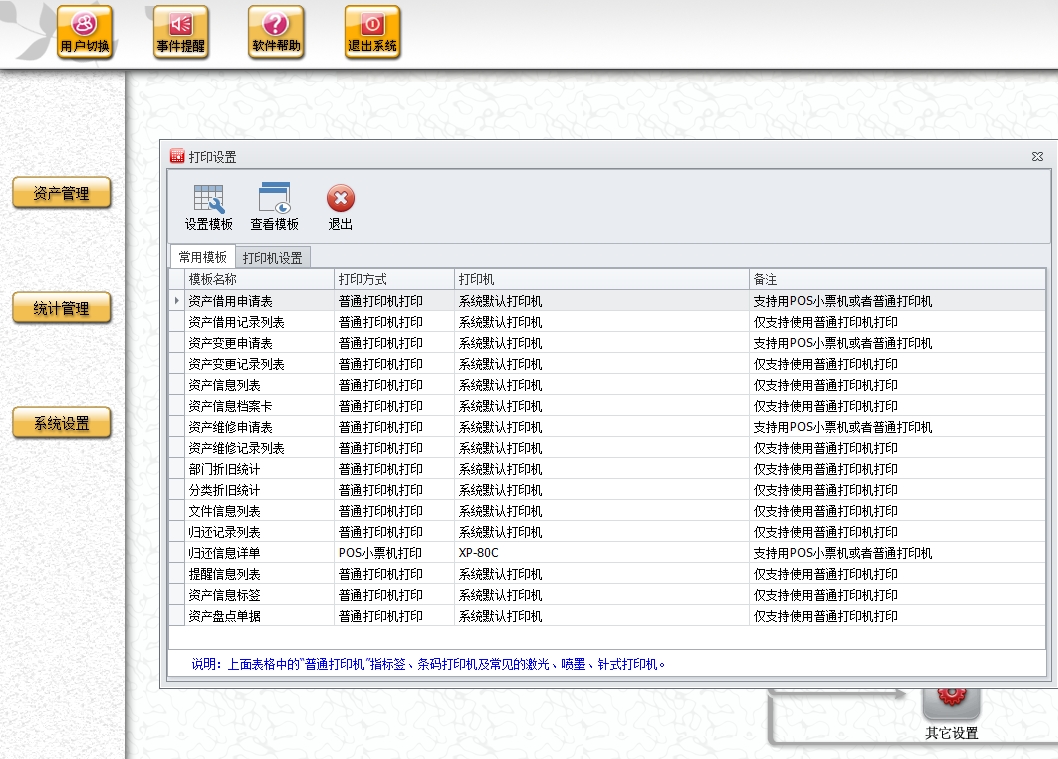Open 软件帮助 software help
Viewport: 1058px width, 759px height.
click(276, 32)
